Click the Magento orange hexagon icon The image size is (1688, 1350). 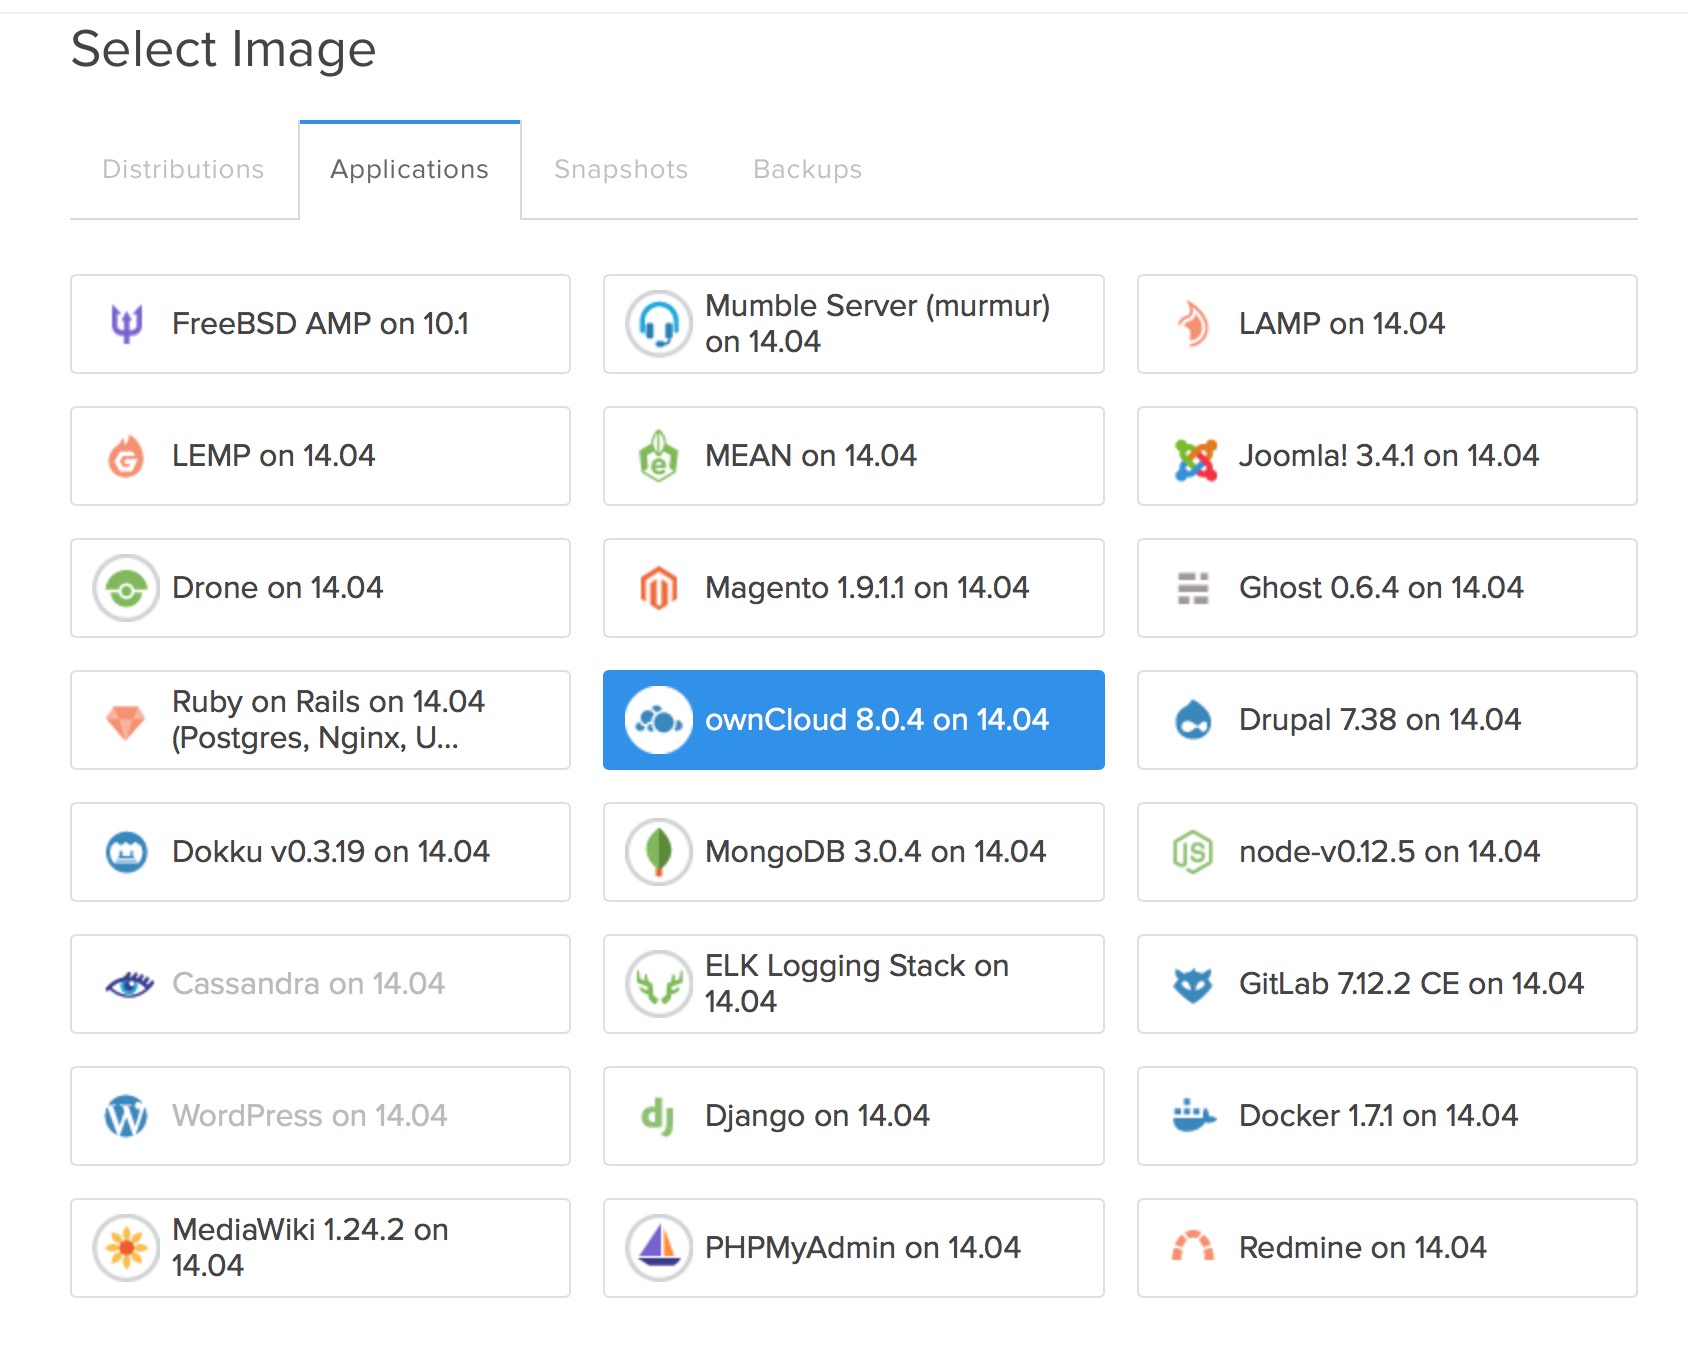659,588
